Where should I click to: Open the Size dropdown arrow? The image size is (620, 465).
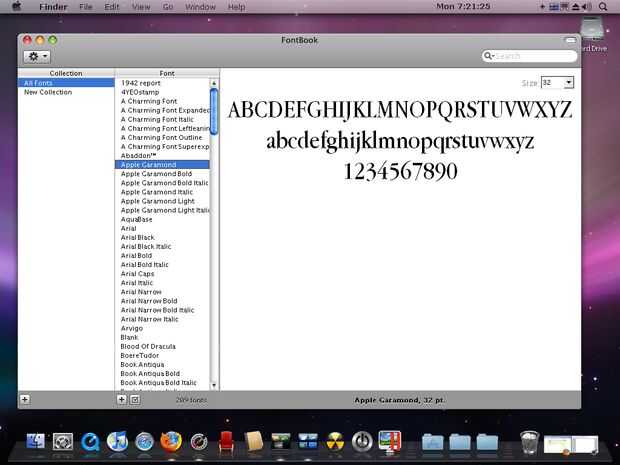coord(569,82)
